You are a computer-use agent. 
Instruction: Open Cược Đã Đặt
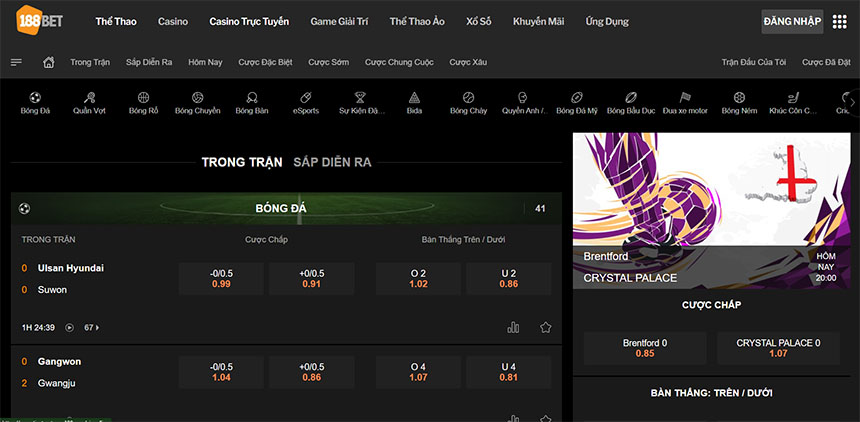click(x=826, y=62)
